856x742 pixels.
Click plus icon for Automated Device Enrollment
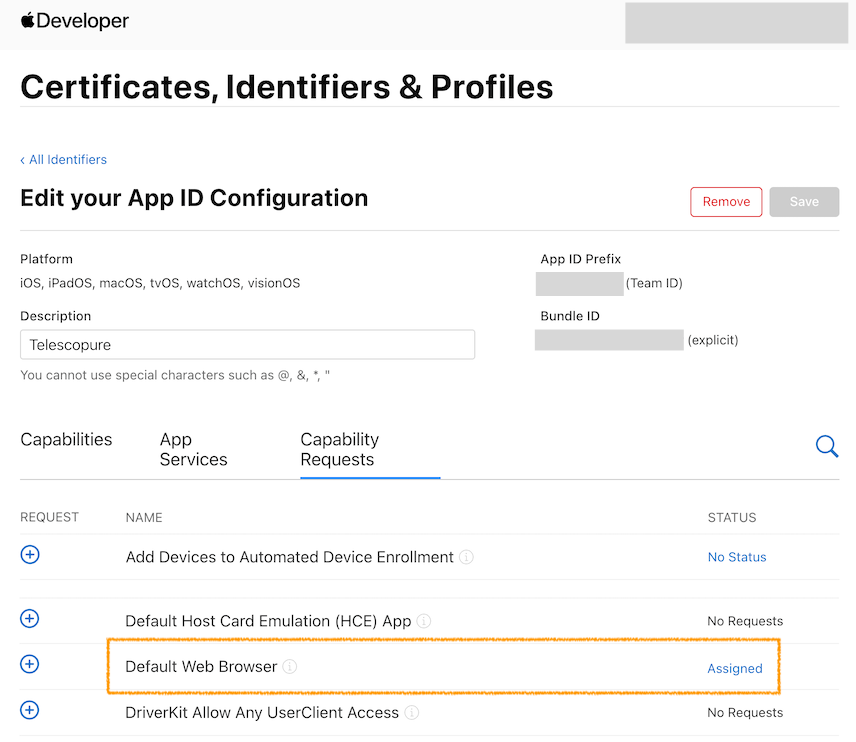click(30, 555)
